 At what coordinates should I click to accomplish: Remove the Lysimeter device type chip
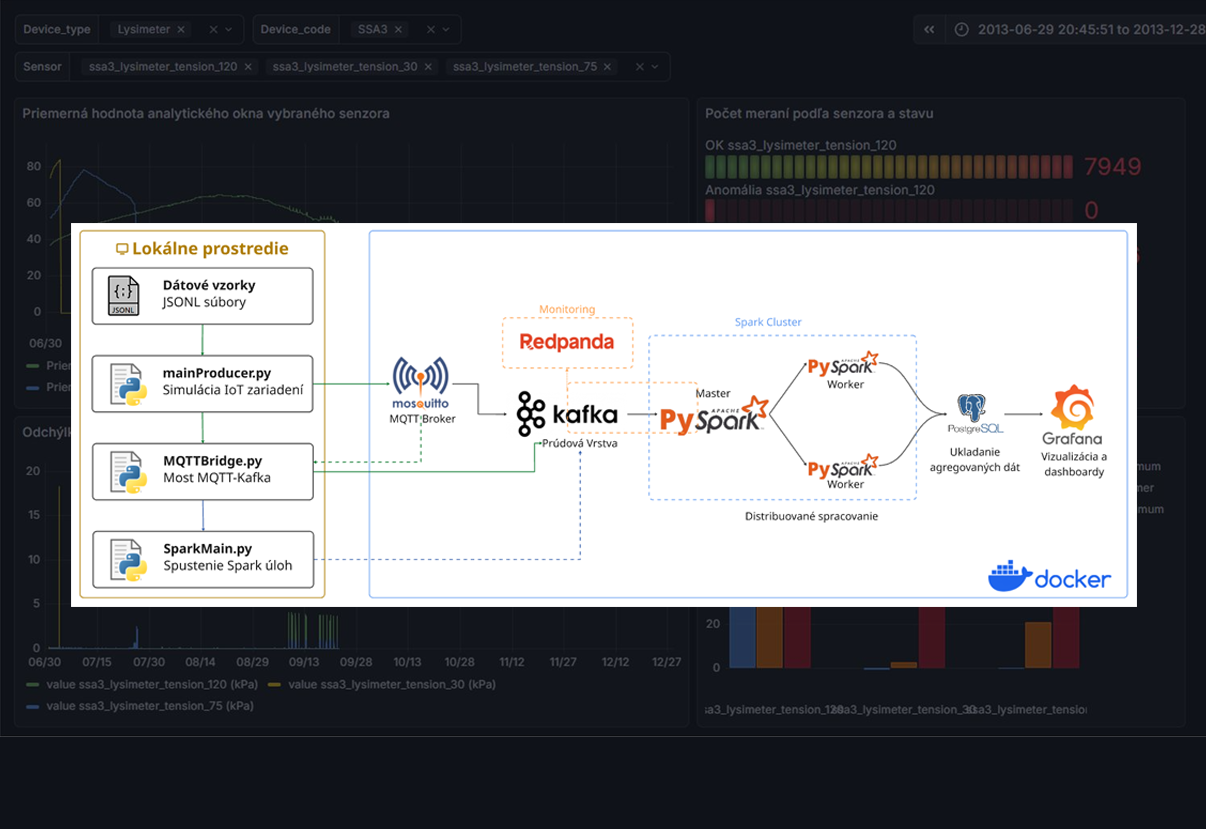[181, 30]
